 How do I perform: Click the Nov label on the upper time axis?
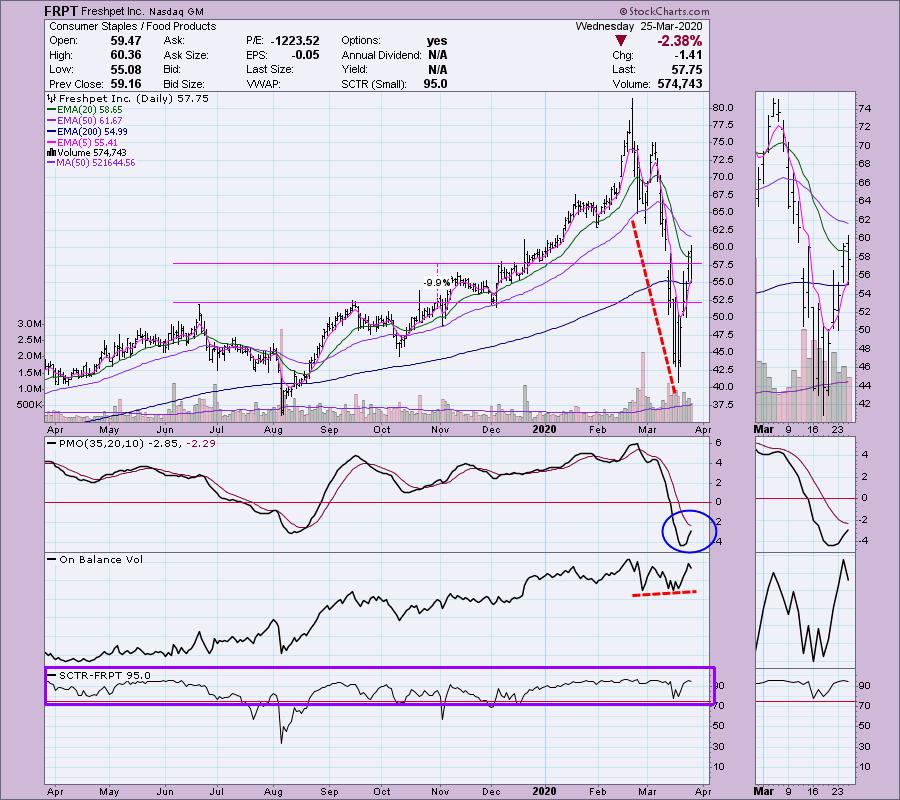[440, 429]
